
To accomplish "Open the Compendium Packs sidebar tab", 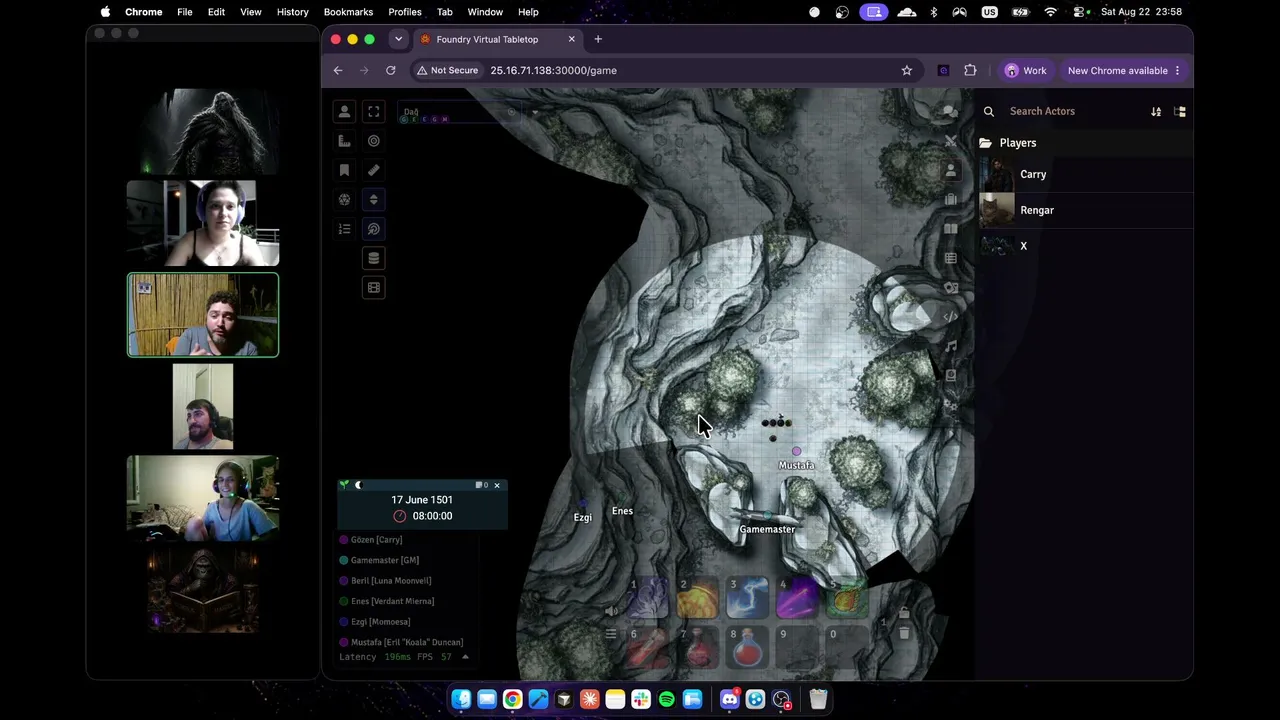I will click(951, 376).
